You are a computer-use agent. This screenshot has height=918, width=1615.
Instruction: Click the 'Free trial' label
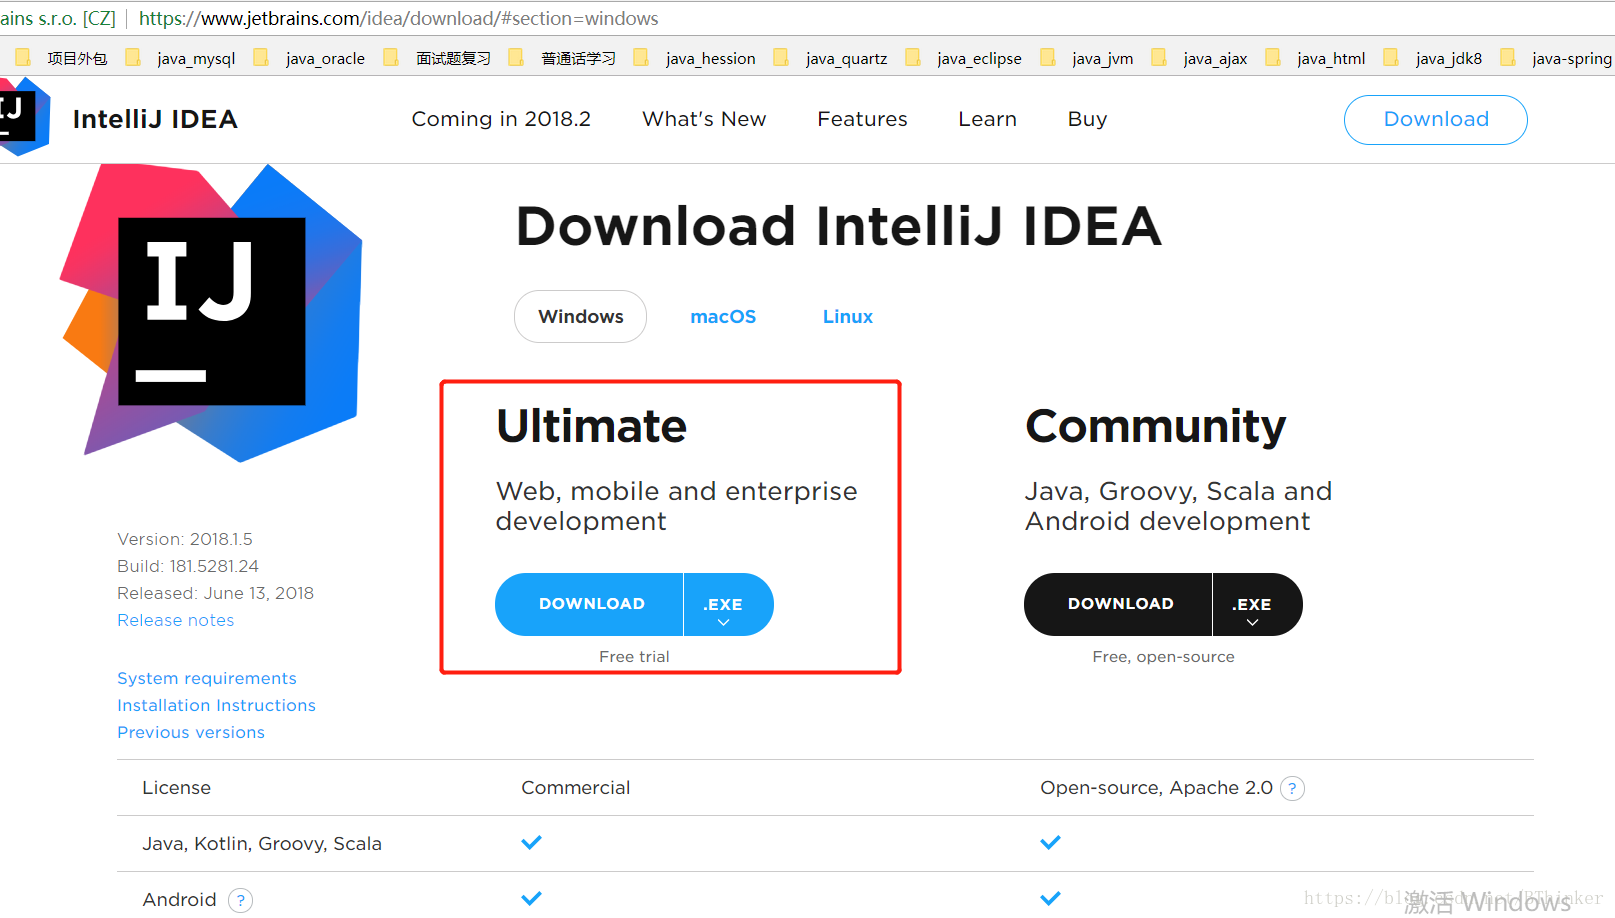[x=634, y=657]
